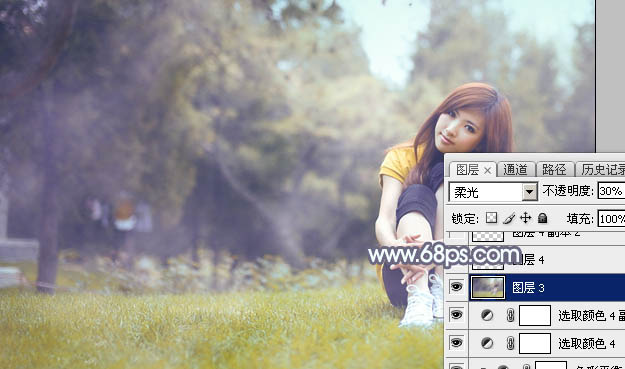
Task: Switch to the 通道 tab
Action: (515, 170)
